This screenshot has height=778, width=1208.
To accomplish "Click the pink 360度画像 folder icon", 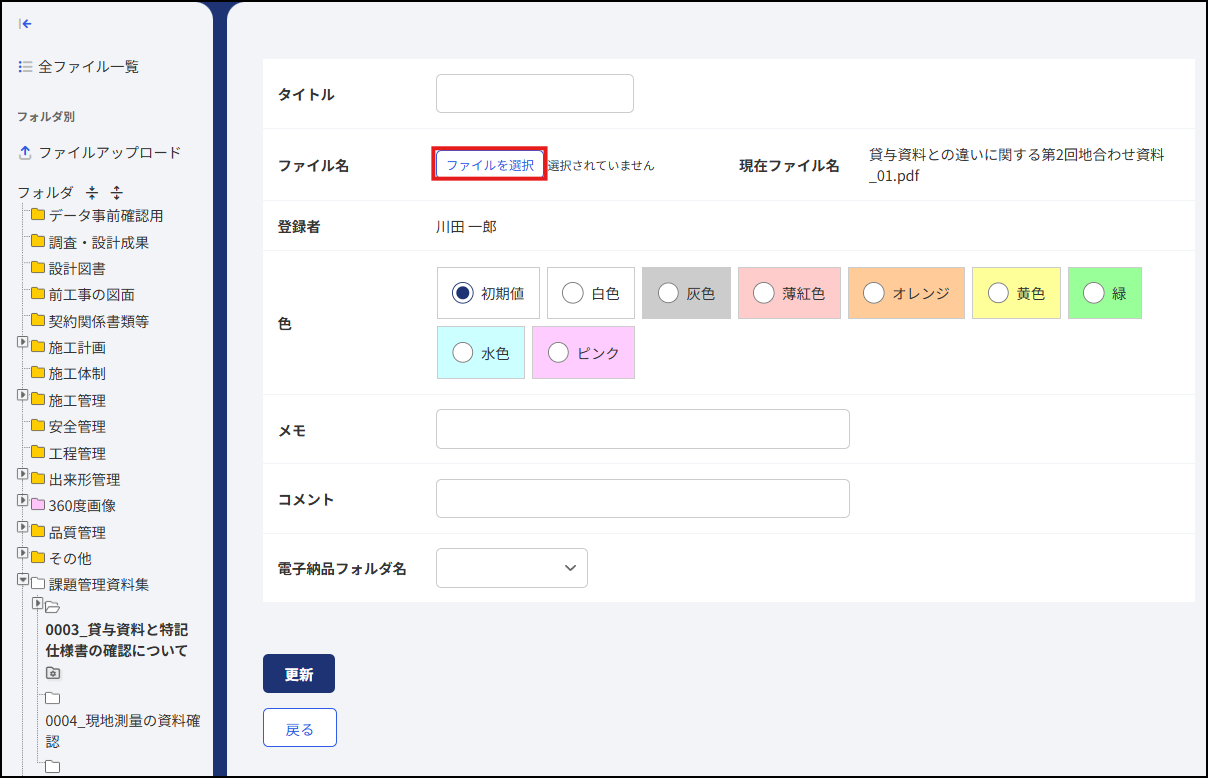I will (38, 505).
